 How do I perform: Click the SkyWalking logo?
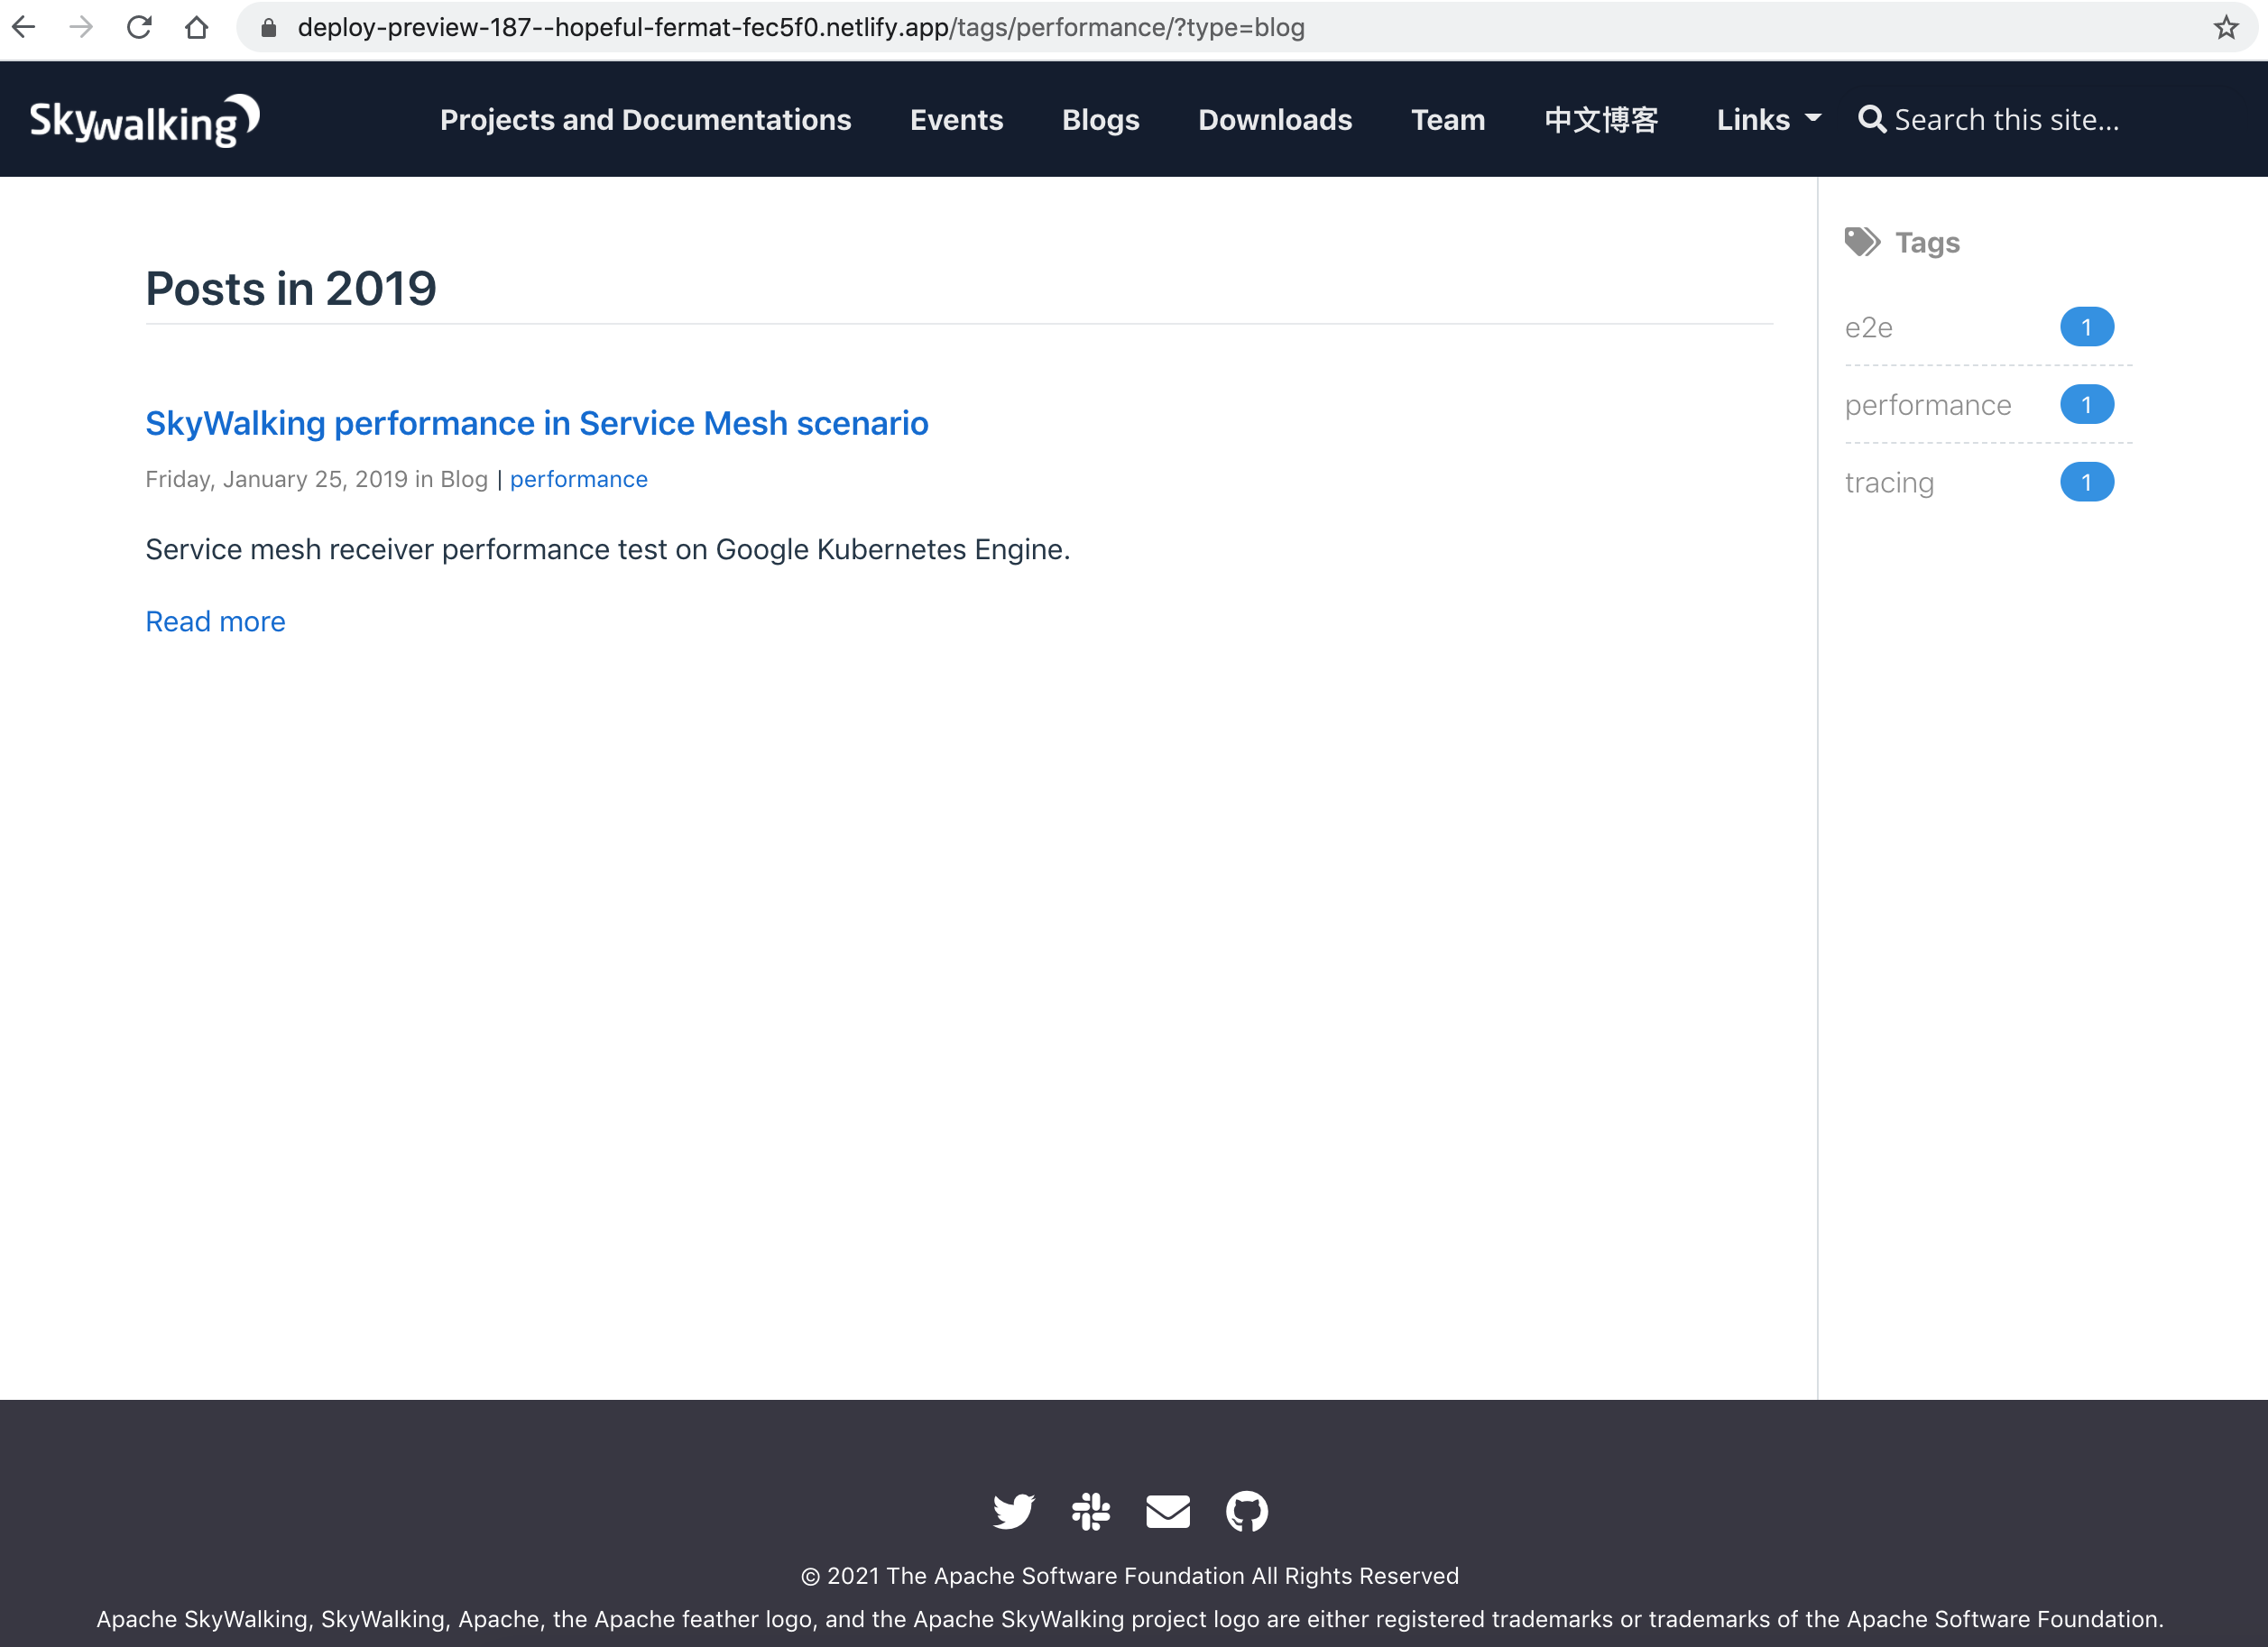[x=145, y=121]
